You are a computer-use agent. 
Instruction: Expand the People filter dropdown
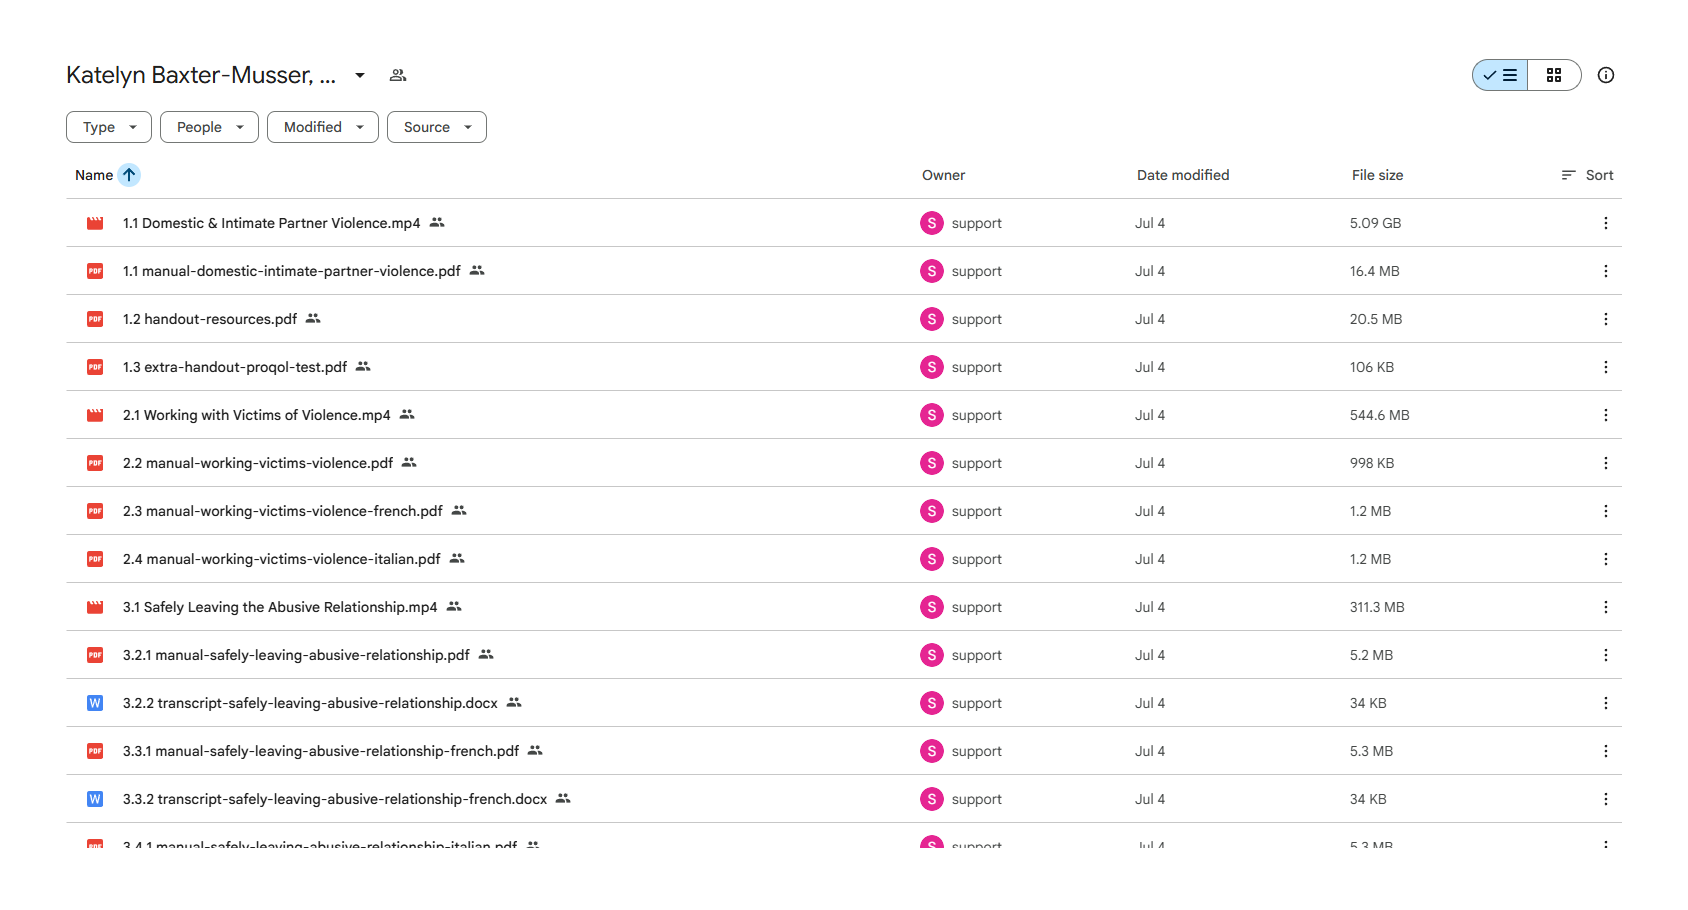click(209, 127)
